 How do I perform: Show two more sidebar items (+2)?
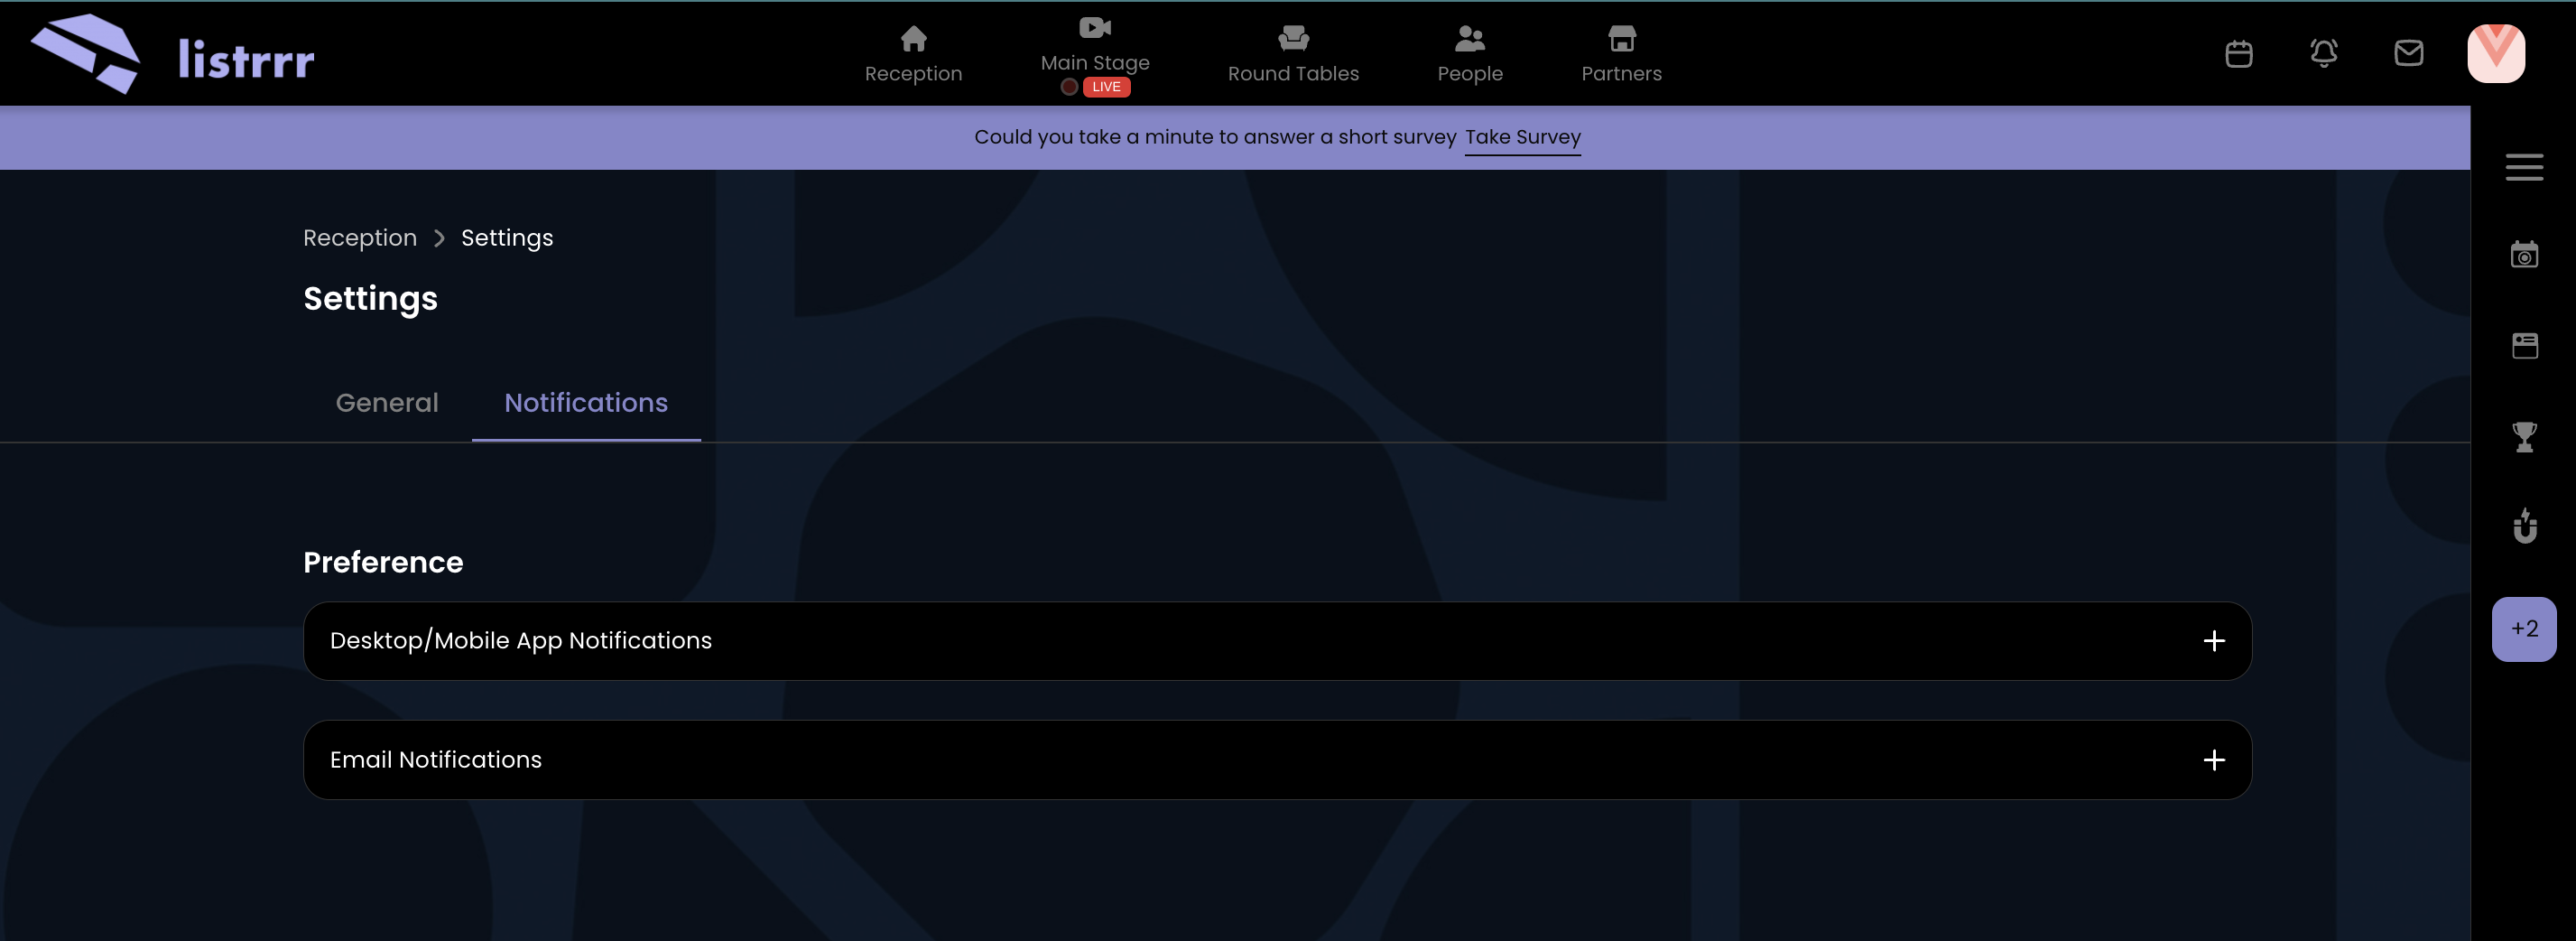click(x=2524, y=629)
